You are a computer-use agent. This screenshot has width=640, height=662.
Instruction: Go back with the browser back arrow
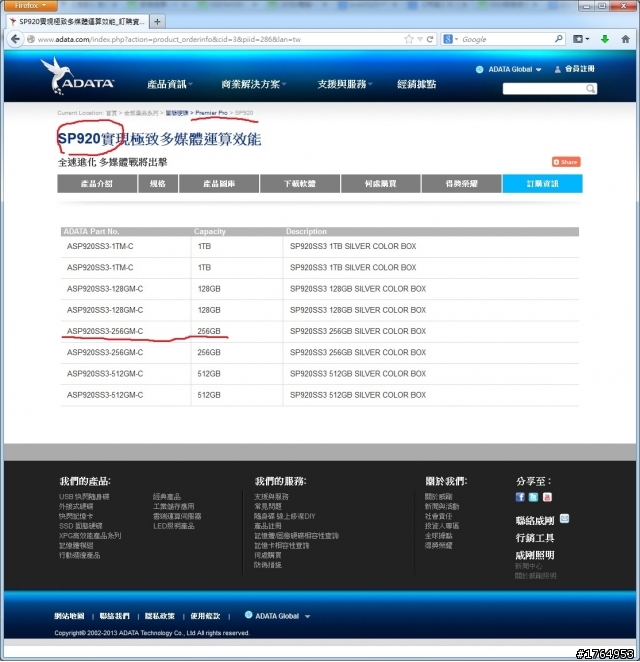point(16,39)
